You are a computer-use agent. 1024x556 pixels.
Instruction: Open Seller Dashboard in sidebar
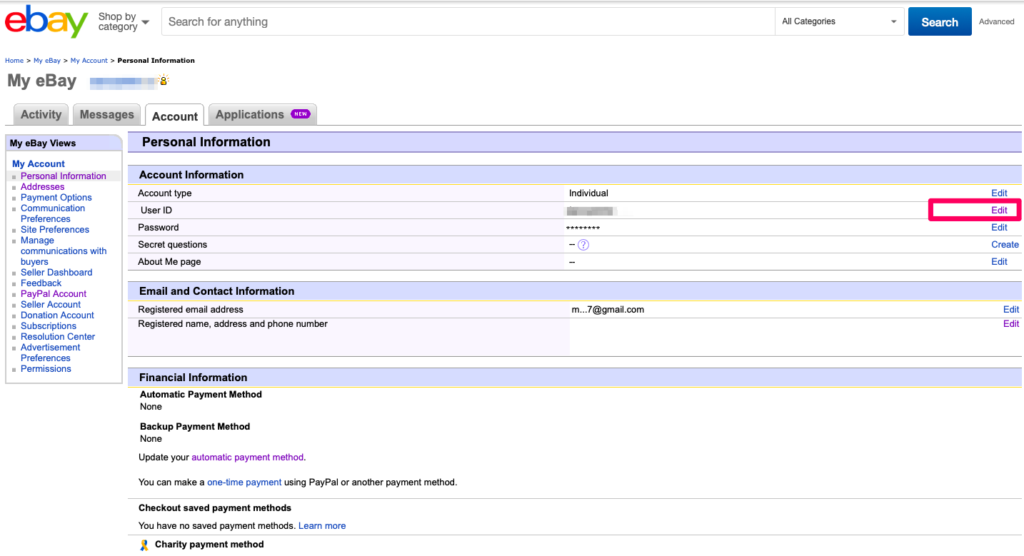[x=56, y=272]
